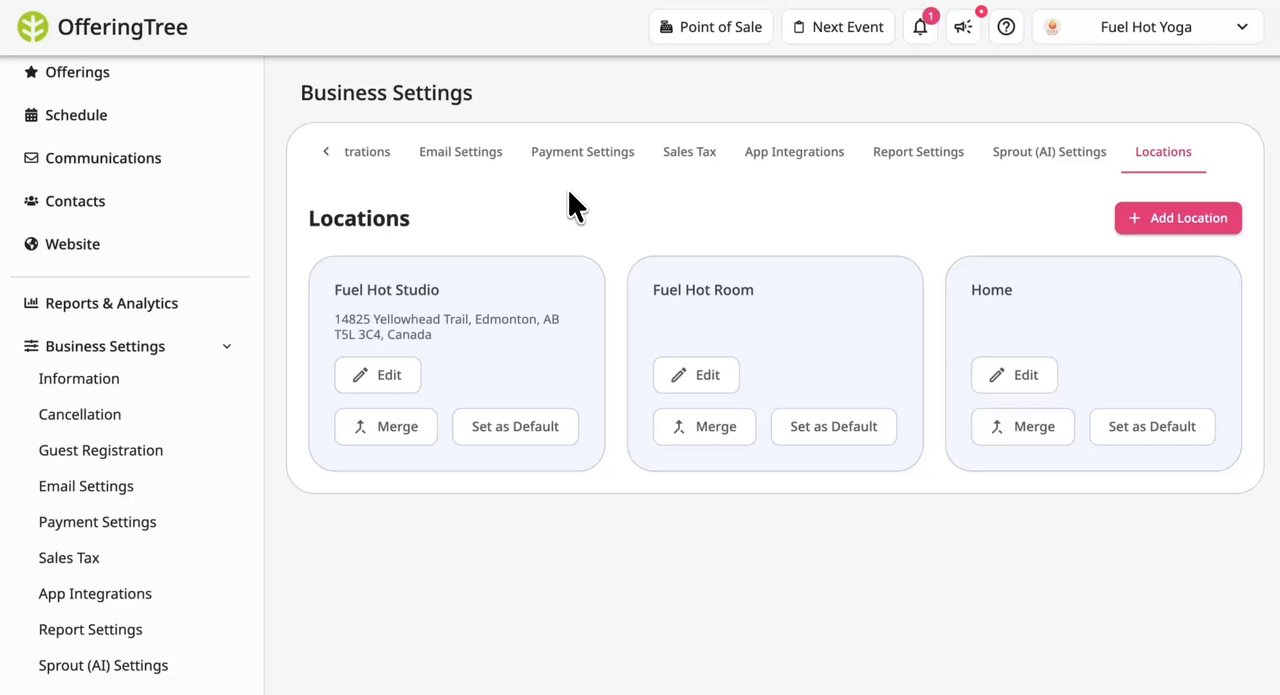Click the announcements megaphone icon
Screen dimensions: 1280x695
coord(963,27)
